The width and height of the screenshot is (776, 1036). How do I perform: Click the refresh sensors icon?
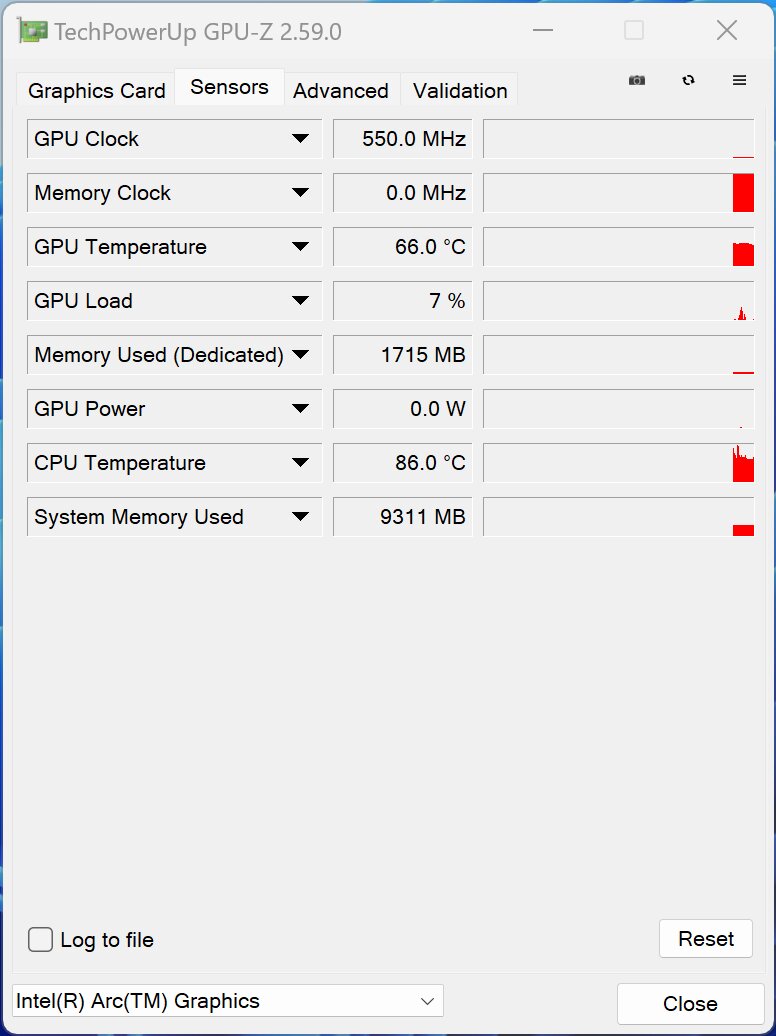tap(688, 80)
